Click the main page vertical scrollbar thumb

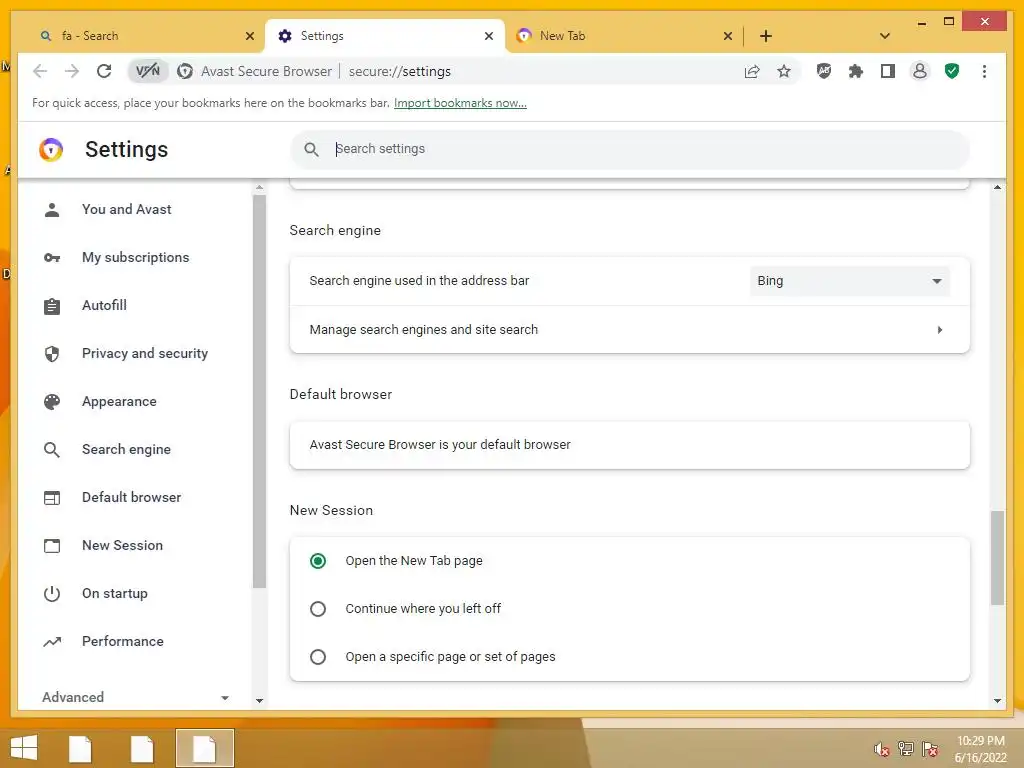tap(997, 558)
